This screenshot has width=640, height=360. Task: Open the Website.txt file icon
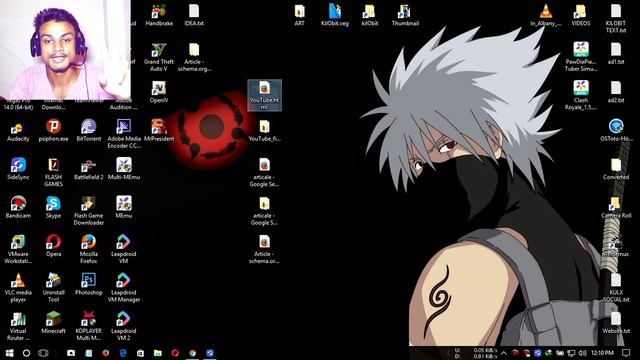616,322
